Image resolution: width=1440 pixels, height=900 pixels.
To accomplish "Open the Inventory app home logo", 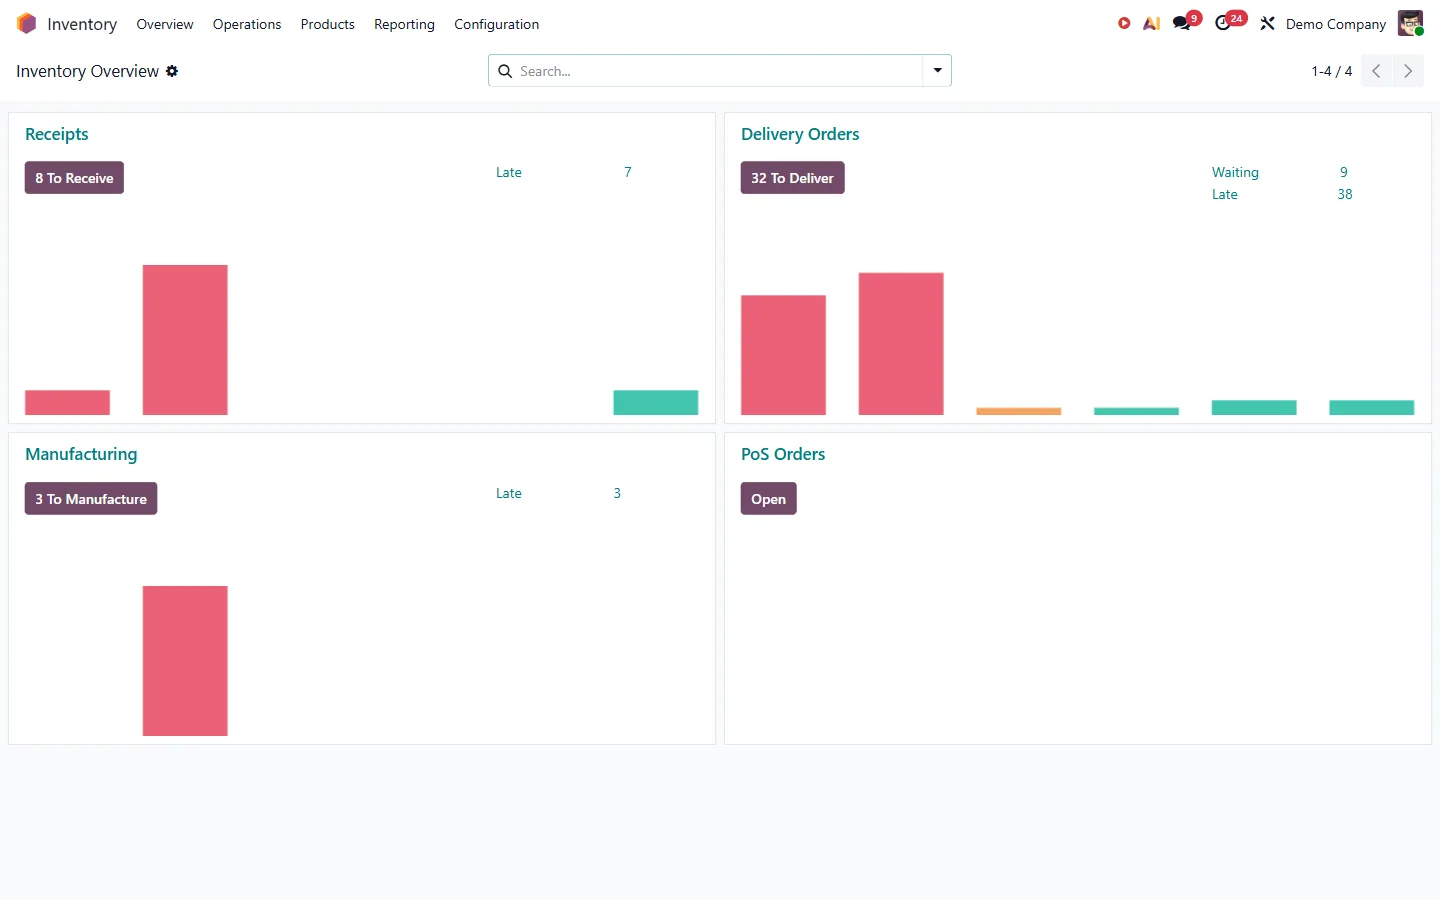I will click(26, 23).
